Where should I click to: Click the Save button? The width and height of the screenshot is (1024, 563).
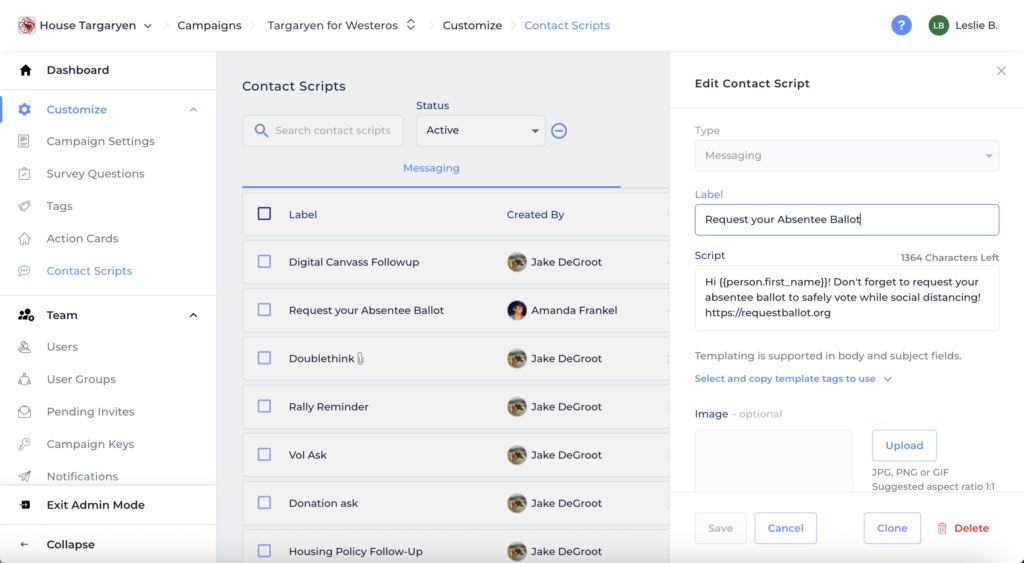click(x=720, y=528)
